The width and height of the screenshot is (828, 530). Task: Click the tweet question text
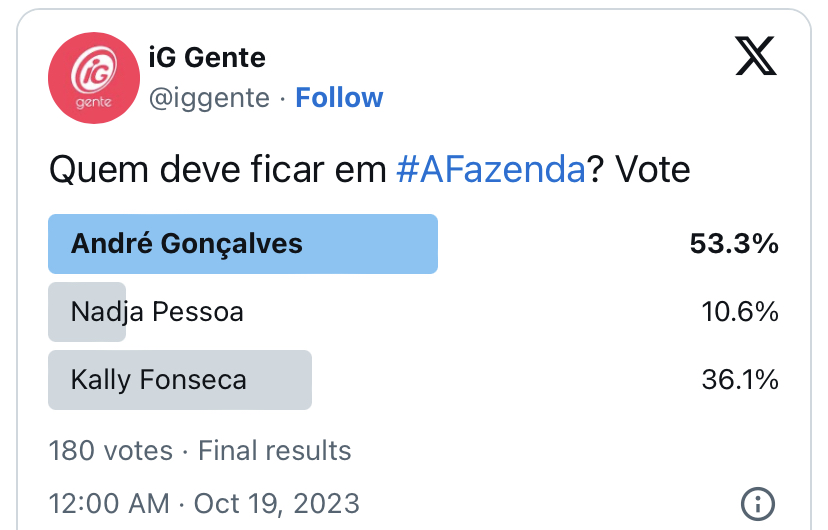370,169
